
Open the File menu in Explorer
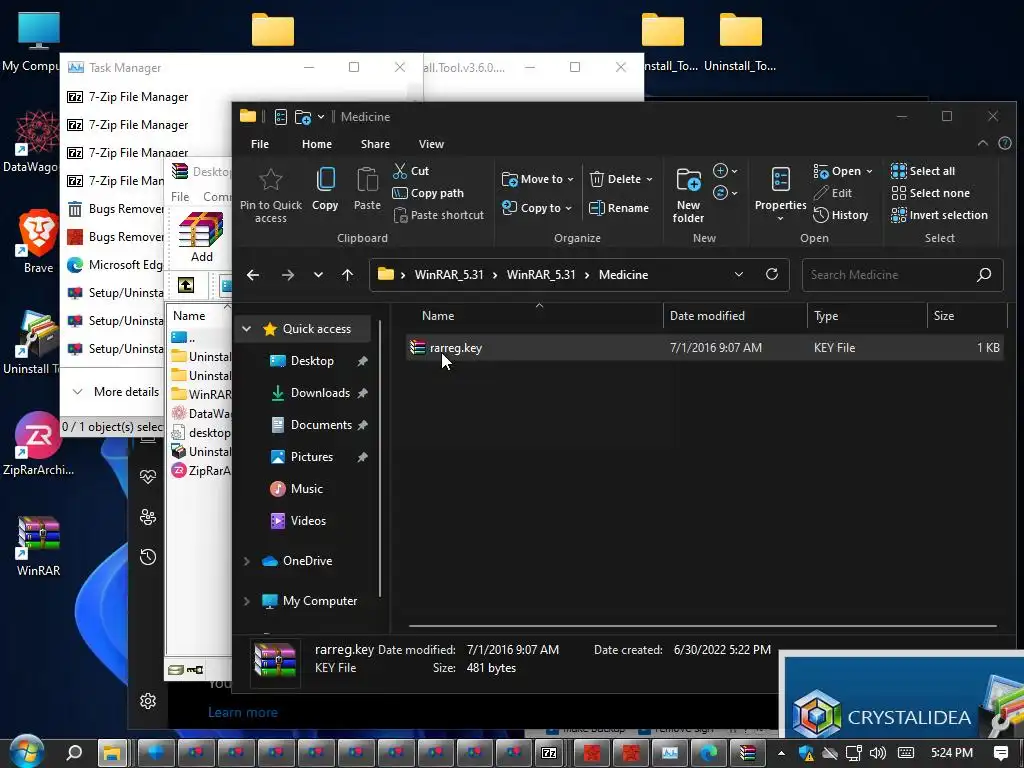pyautogui.click(x=260, y=144)
